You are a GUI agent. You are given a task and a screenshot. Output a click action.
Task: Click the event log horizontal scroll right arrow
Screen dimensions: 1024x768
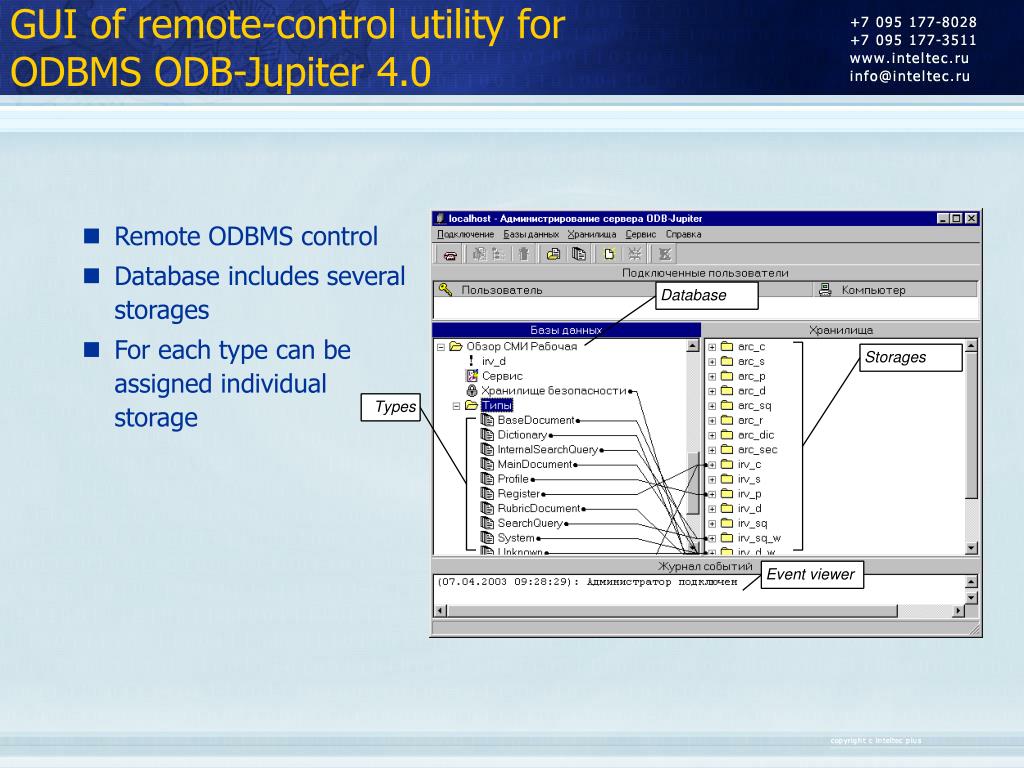(x=958, y=611)
